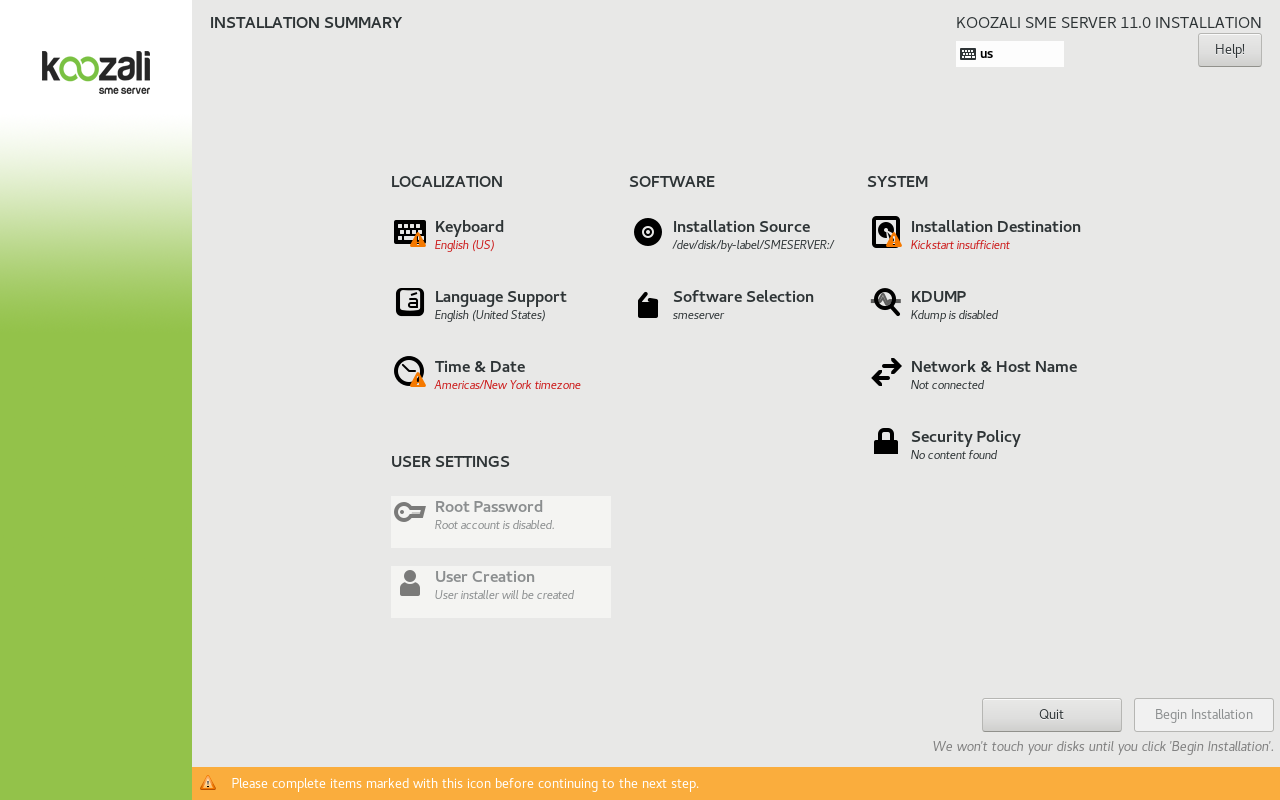Click the Root Password key icon
Viewport: 1280px width, 800px height.
click(410, 512)
